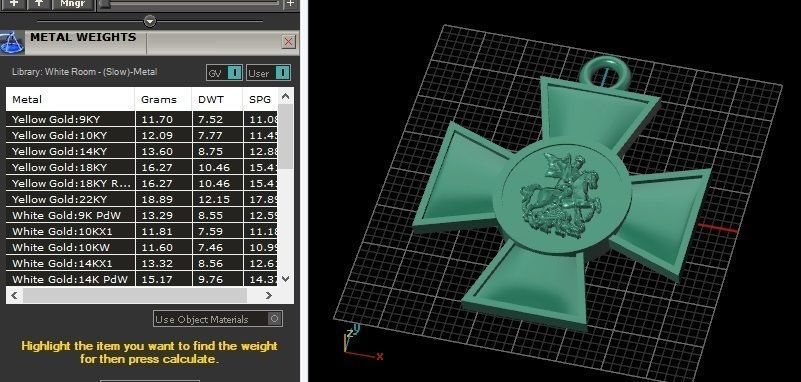Click the 7.77 DWT value
This screenshot has width=801, height=382.
pyautogui.click(x=210, y=135)
